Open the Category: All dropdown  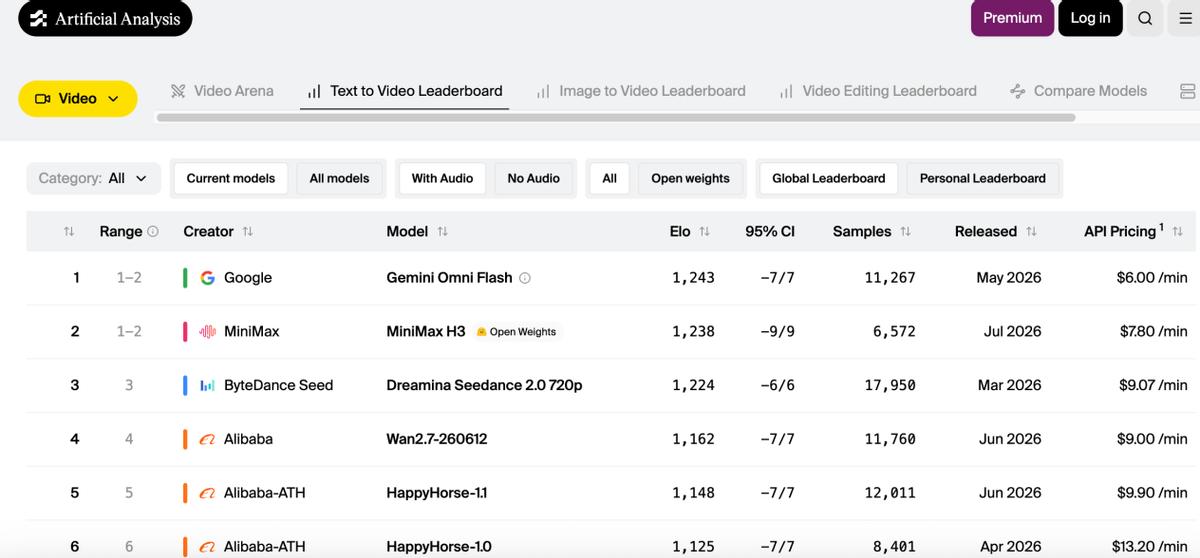pos(93,178)
